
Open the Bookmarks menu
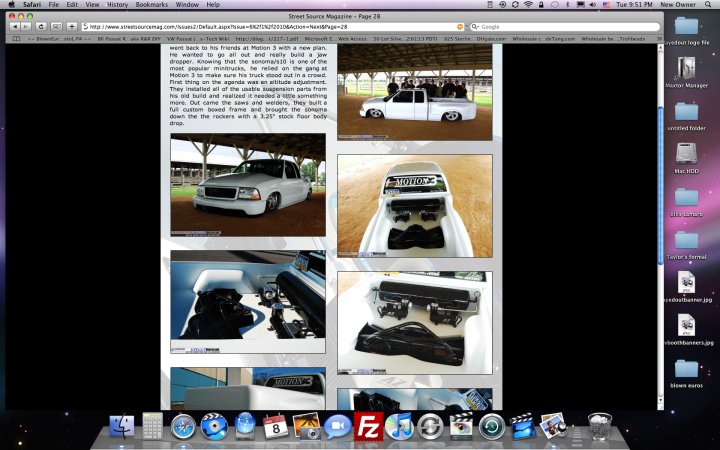tap(152, 5)
